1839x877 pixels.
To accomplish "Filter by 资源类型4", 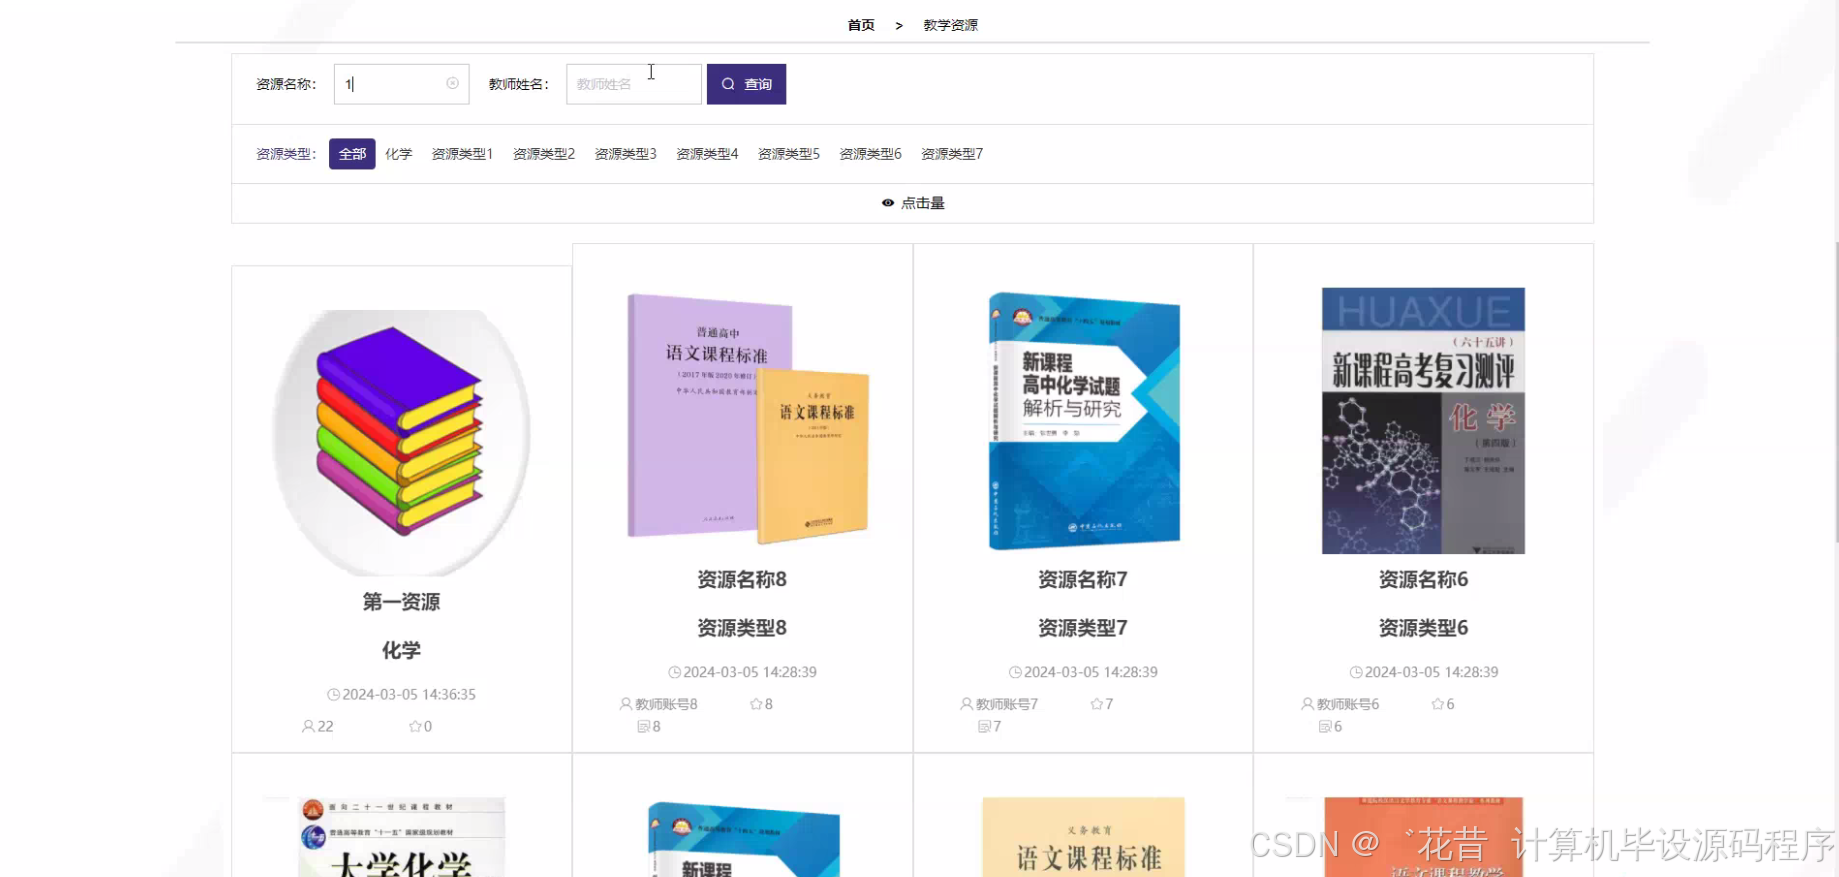I will 707,154.
